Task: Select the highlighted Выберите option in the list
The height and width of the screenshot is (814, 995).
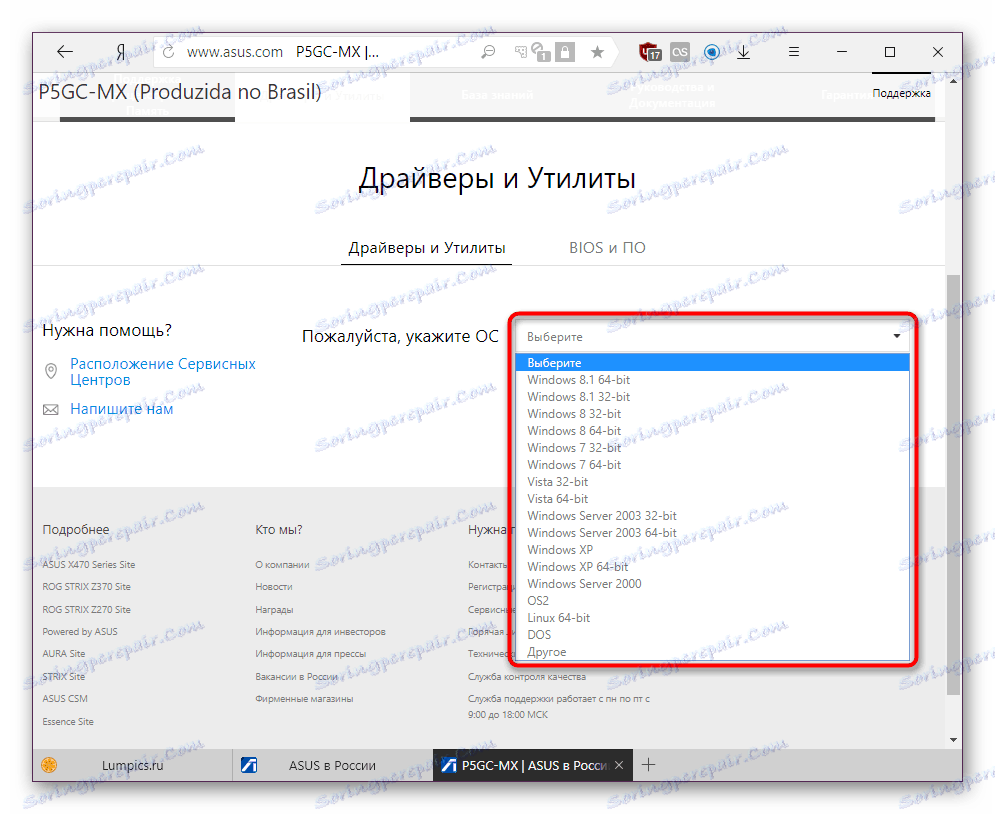Action: click(x=713, y=363)
